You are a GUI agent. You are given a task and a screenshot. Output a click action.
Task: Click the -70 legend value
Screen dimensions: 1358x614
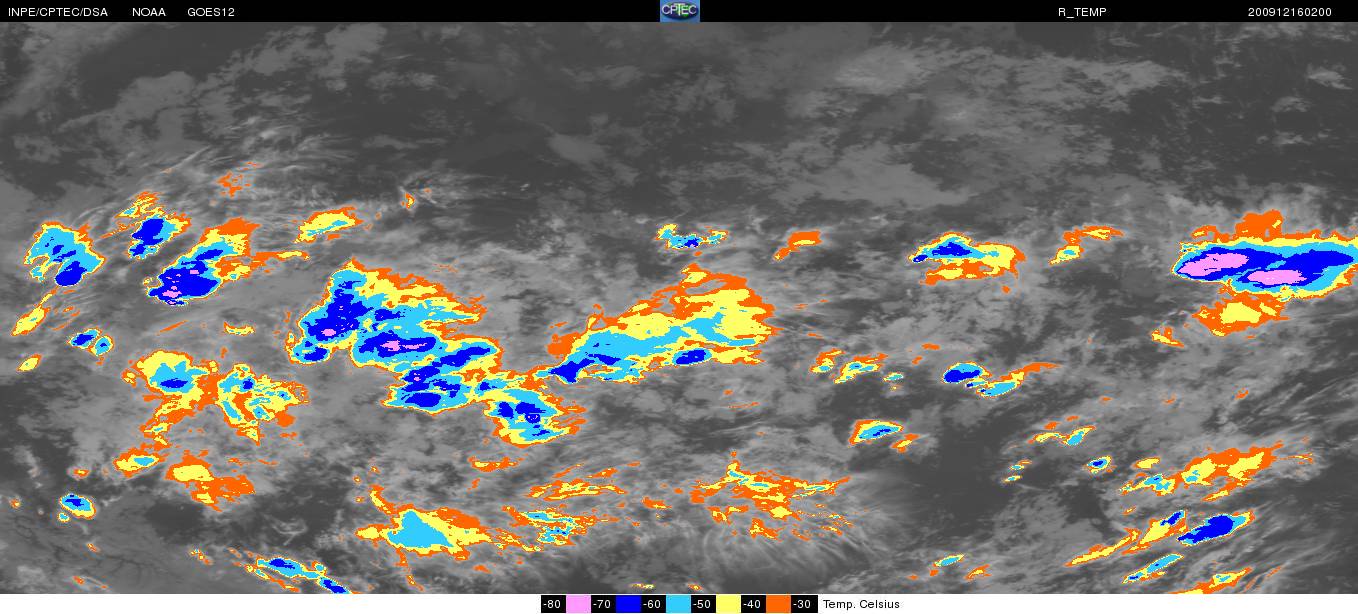click(603, 604)
